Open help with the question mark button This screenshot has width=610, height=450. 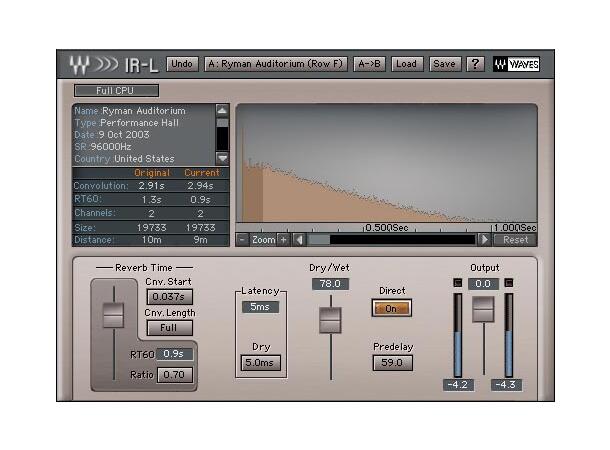[x=475, y=64]
